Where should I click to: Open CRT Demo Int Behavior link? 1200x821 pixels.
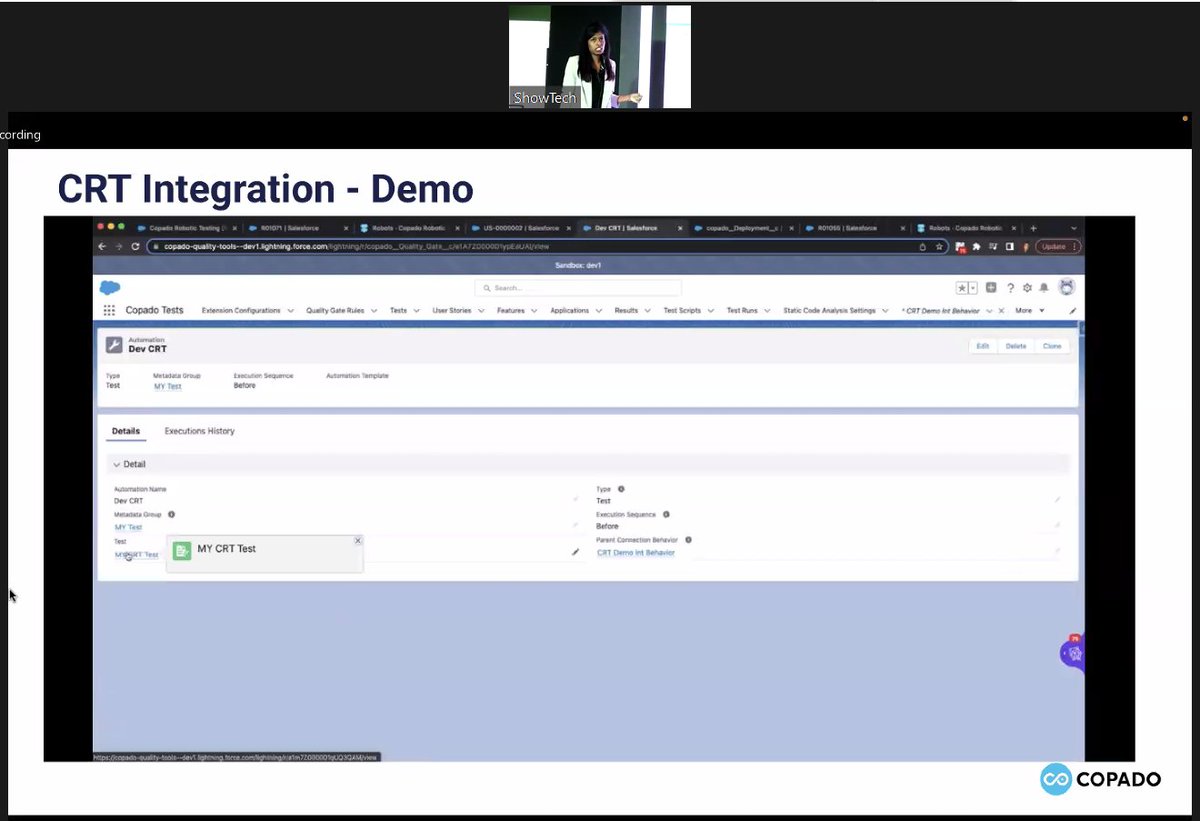[x=636, y=552]
